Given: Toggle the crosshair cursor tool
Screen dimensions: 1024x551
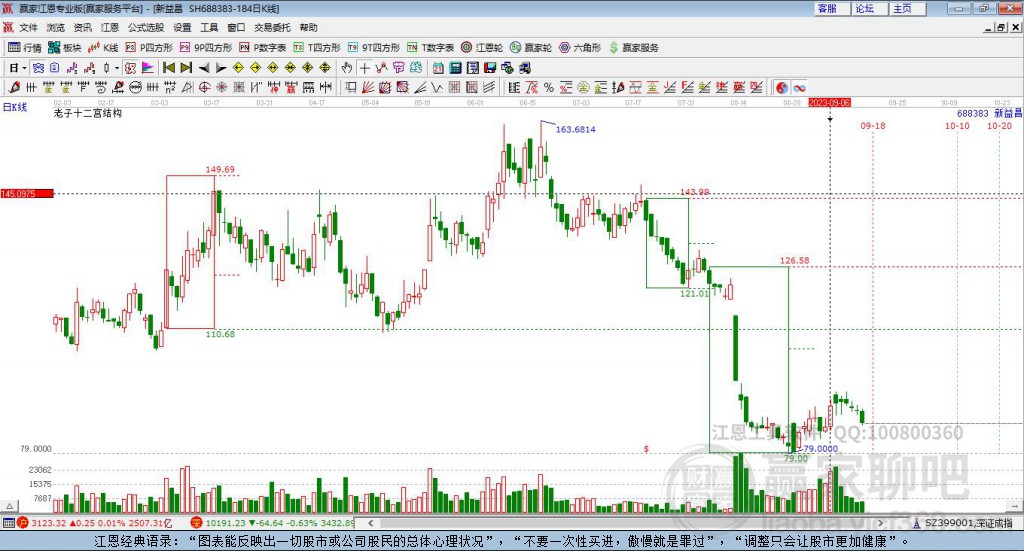Looking at the screenshot, I should [x=364, y=68].
